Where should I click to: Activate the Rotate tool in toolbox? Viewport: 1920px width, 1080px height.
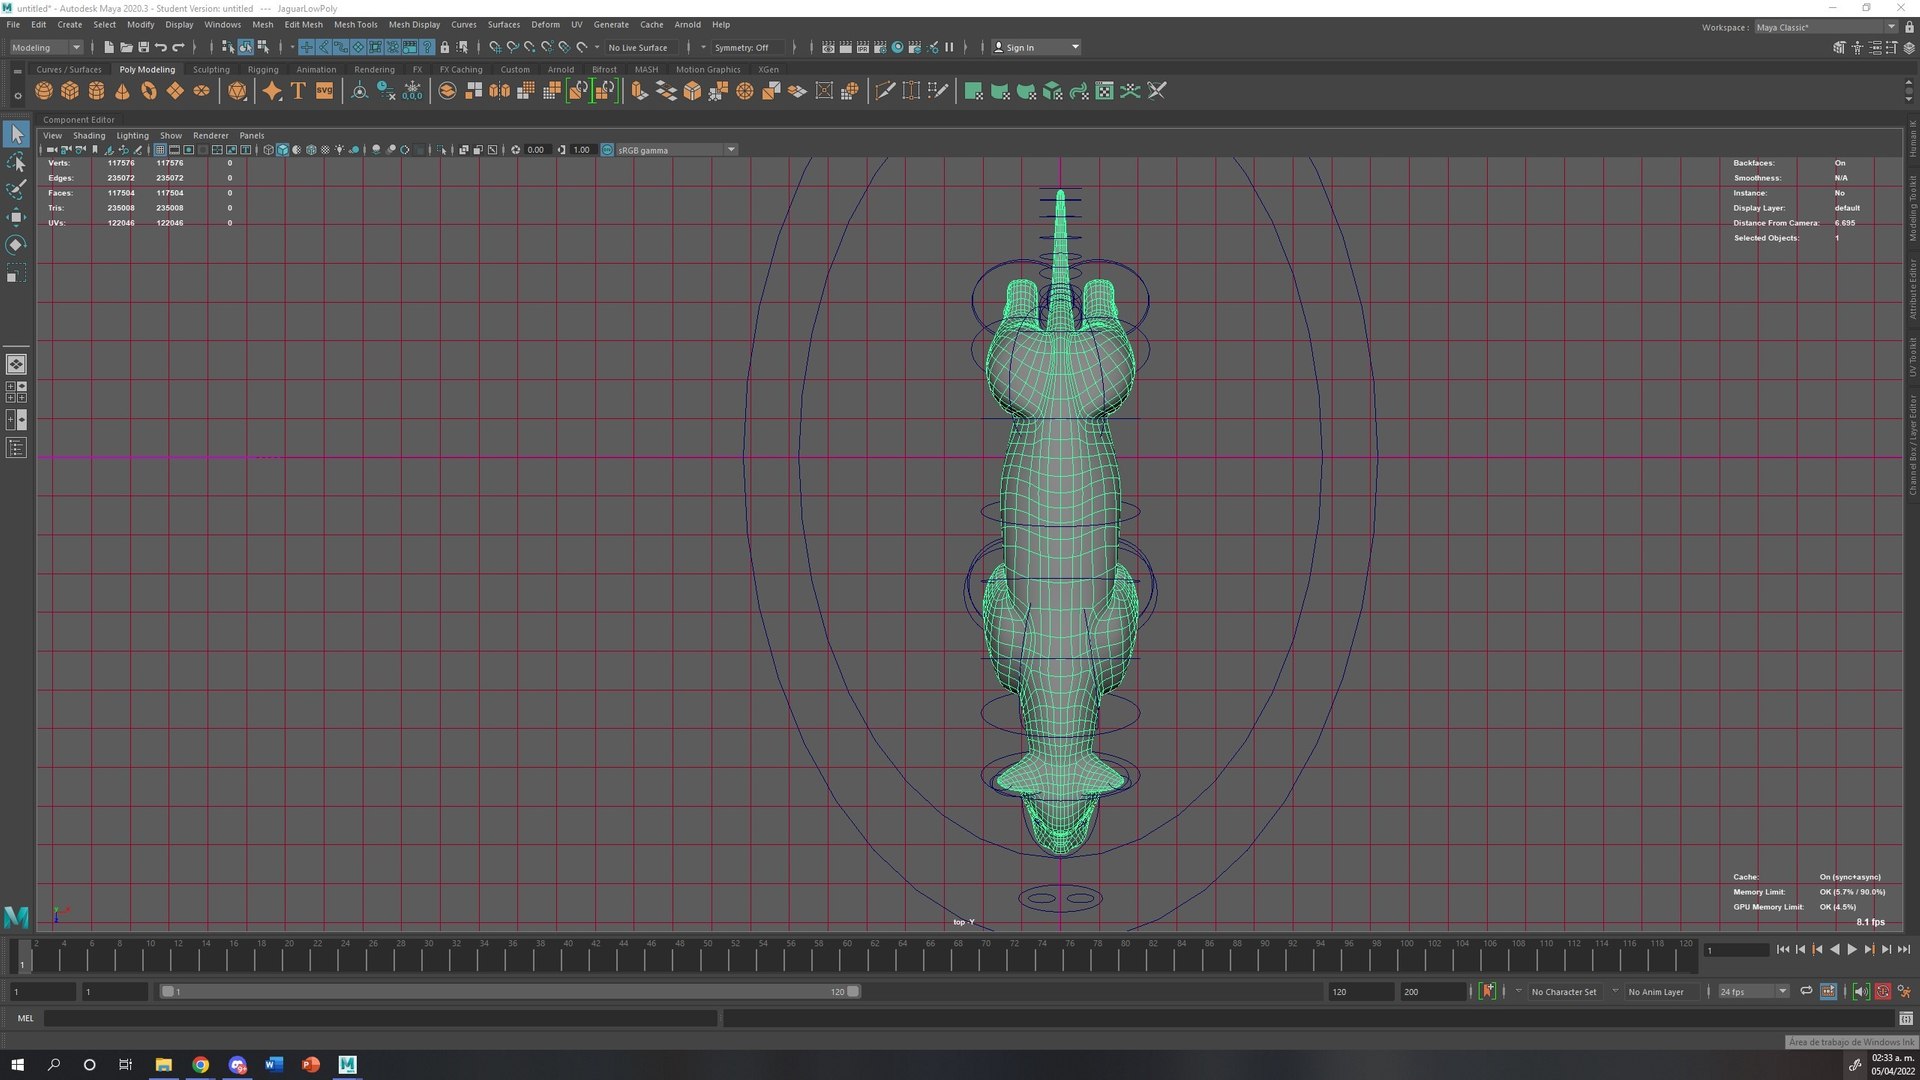[16, 245]
